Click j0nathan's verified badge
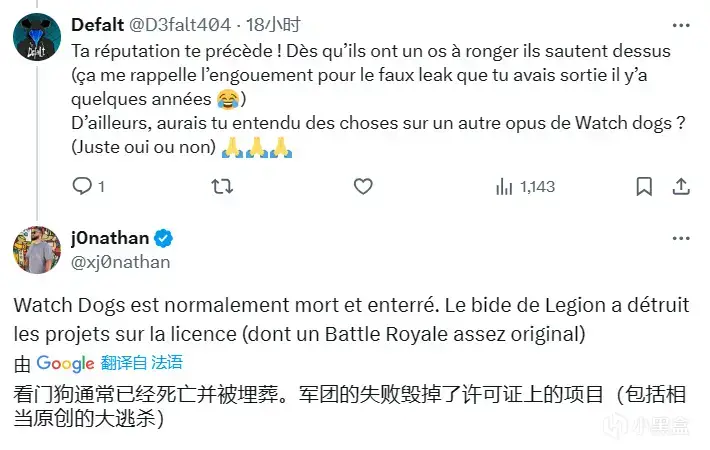The image size is (710, 450). click(x=163, y=238)
